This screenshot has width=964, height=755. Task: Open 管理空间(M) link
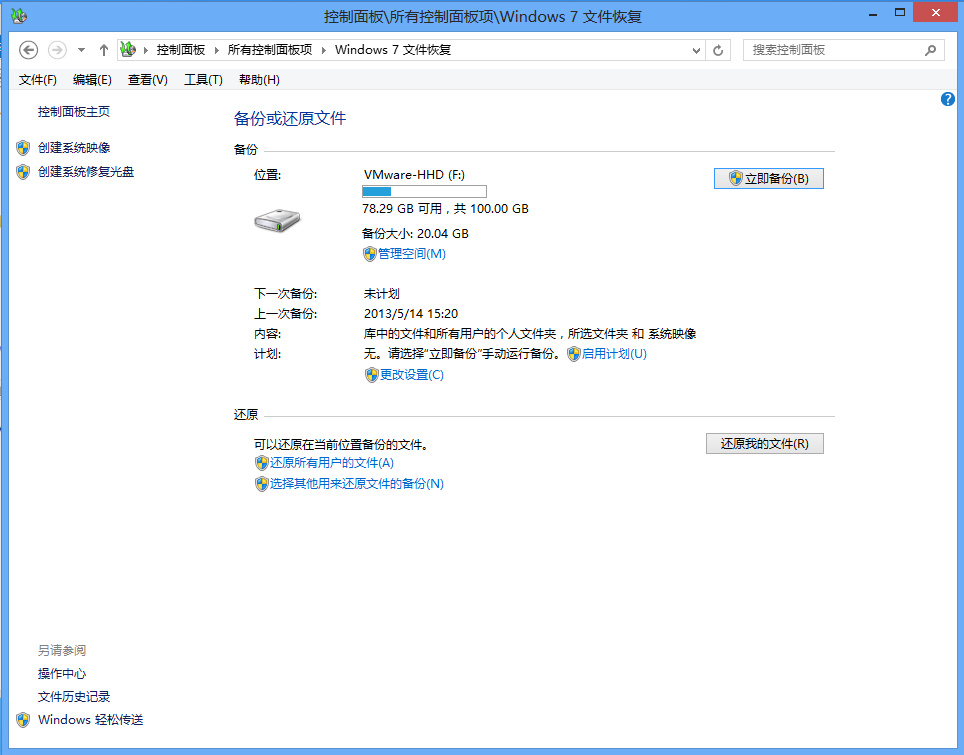(411, 253)
